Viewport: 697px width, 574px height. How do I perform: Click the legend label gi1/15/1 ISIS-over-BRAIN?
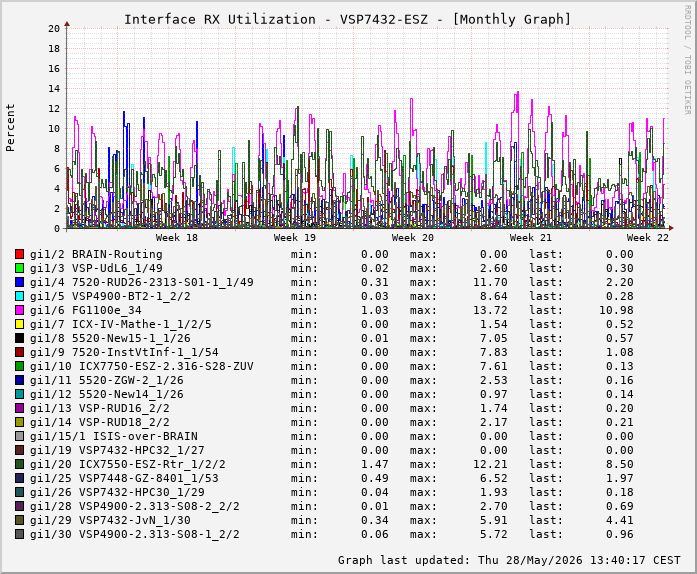point(114,437)
